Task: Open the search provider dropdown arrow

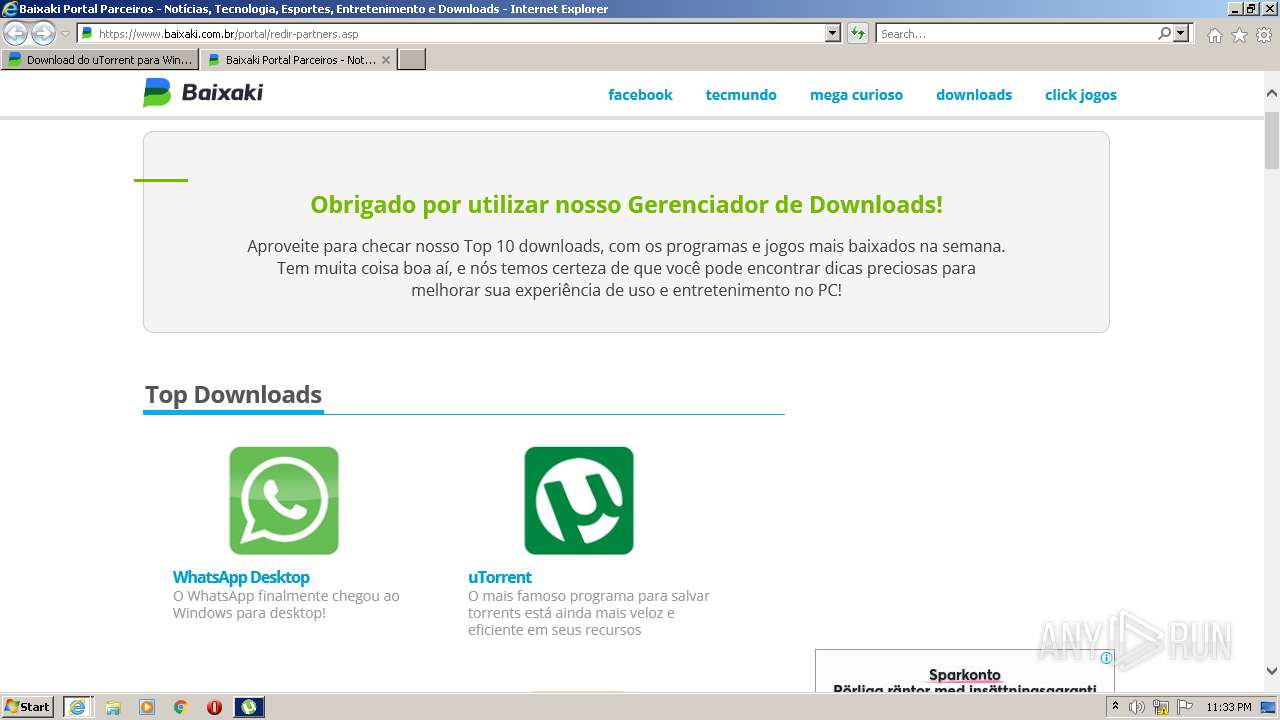Action: pyautogui.click(x=1182, y=33)
